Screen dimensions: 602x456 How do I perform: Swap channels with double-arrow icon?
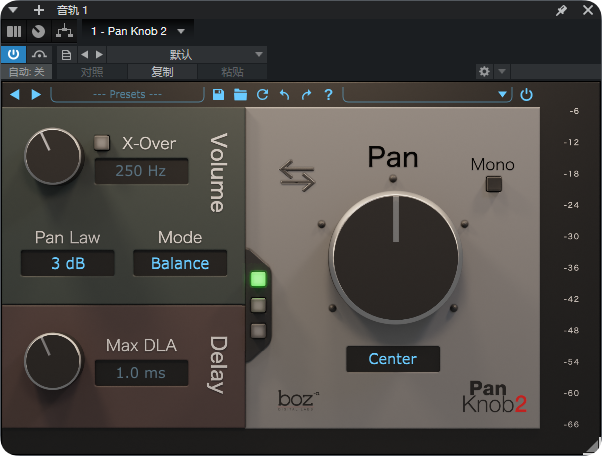coord(297,176)
